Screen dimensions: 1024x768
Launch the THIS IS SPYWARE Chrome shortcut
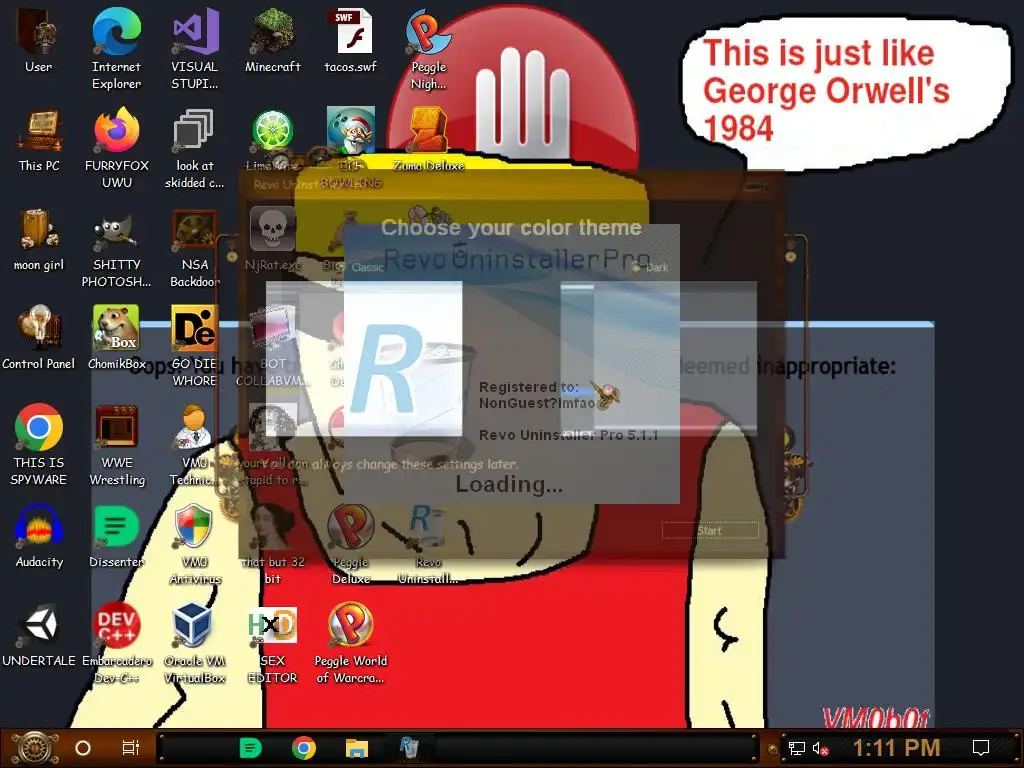(39, 445)
